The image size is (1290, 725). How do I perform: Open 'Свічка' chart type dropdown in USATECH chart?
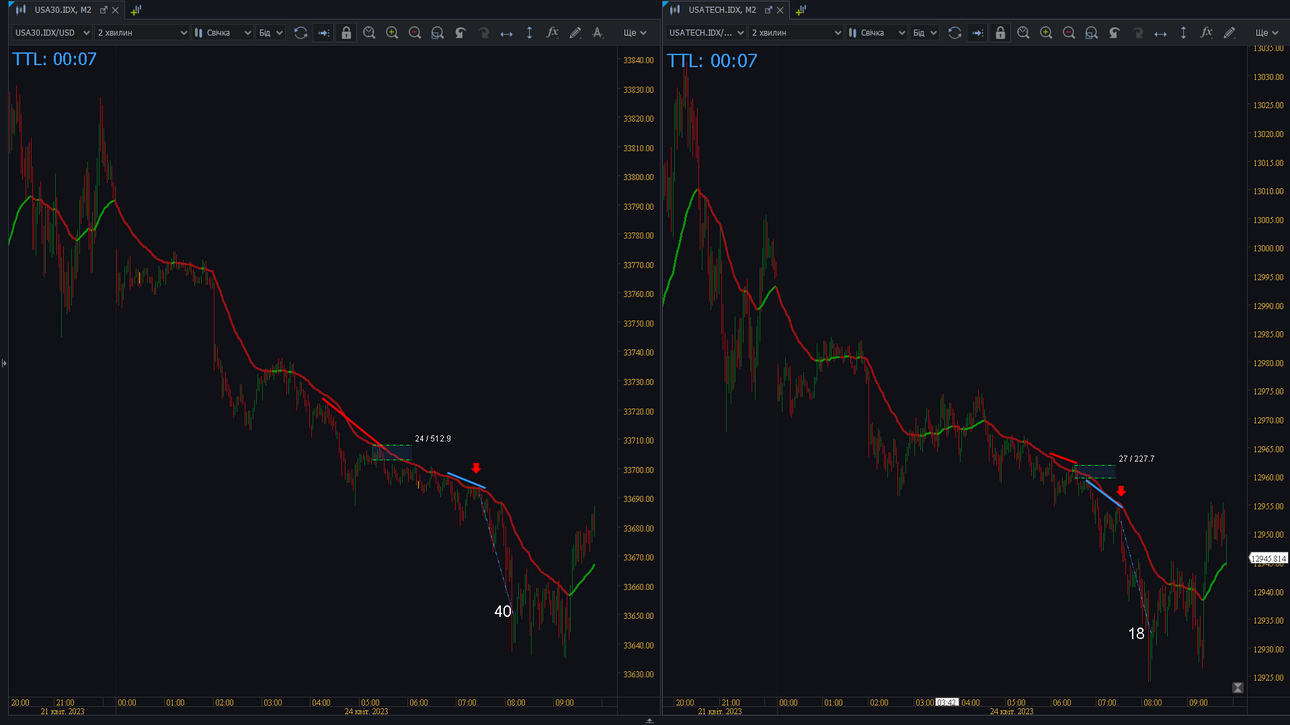(x=877, y=33)
